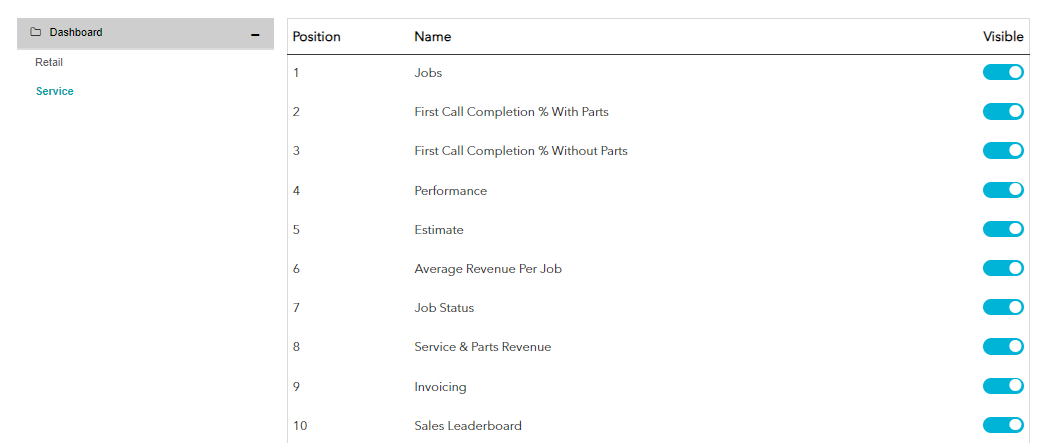This screenshot has width=1040, height=443.
Task: Collapse the Dashboard section with minus icon
Action: point(255,34)
